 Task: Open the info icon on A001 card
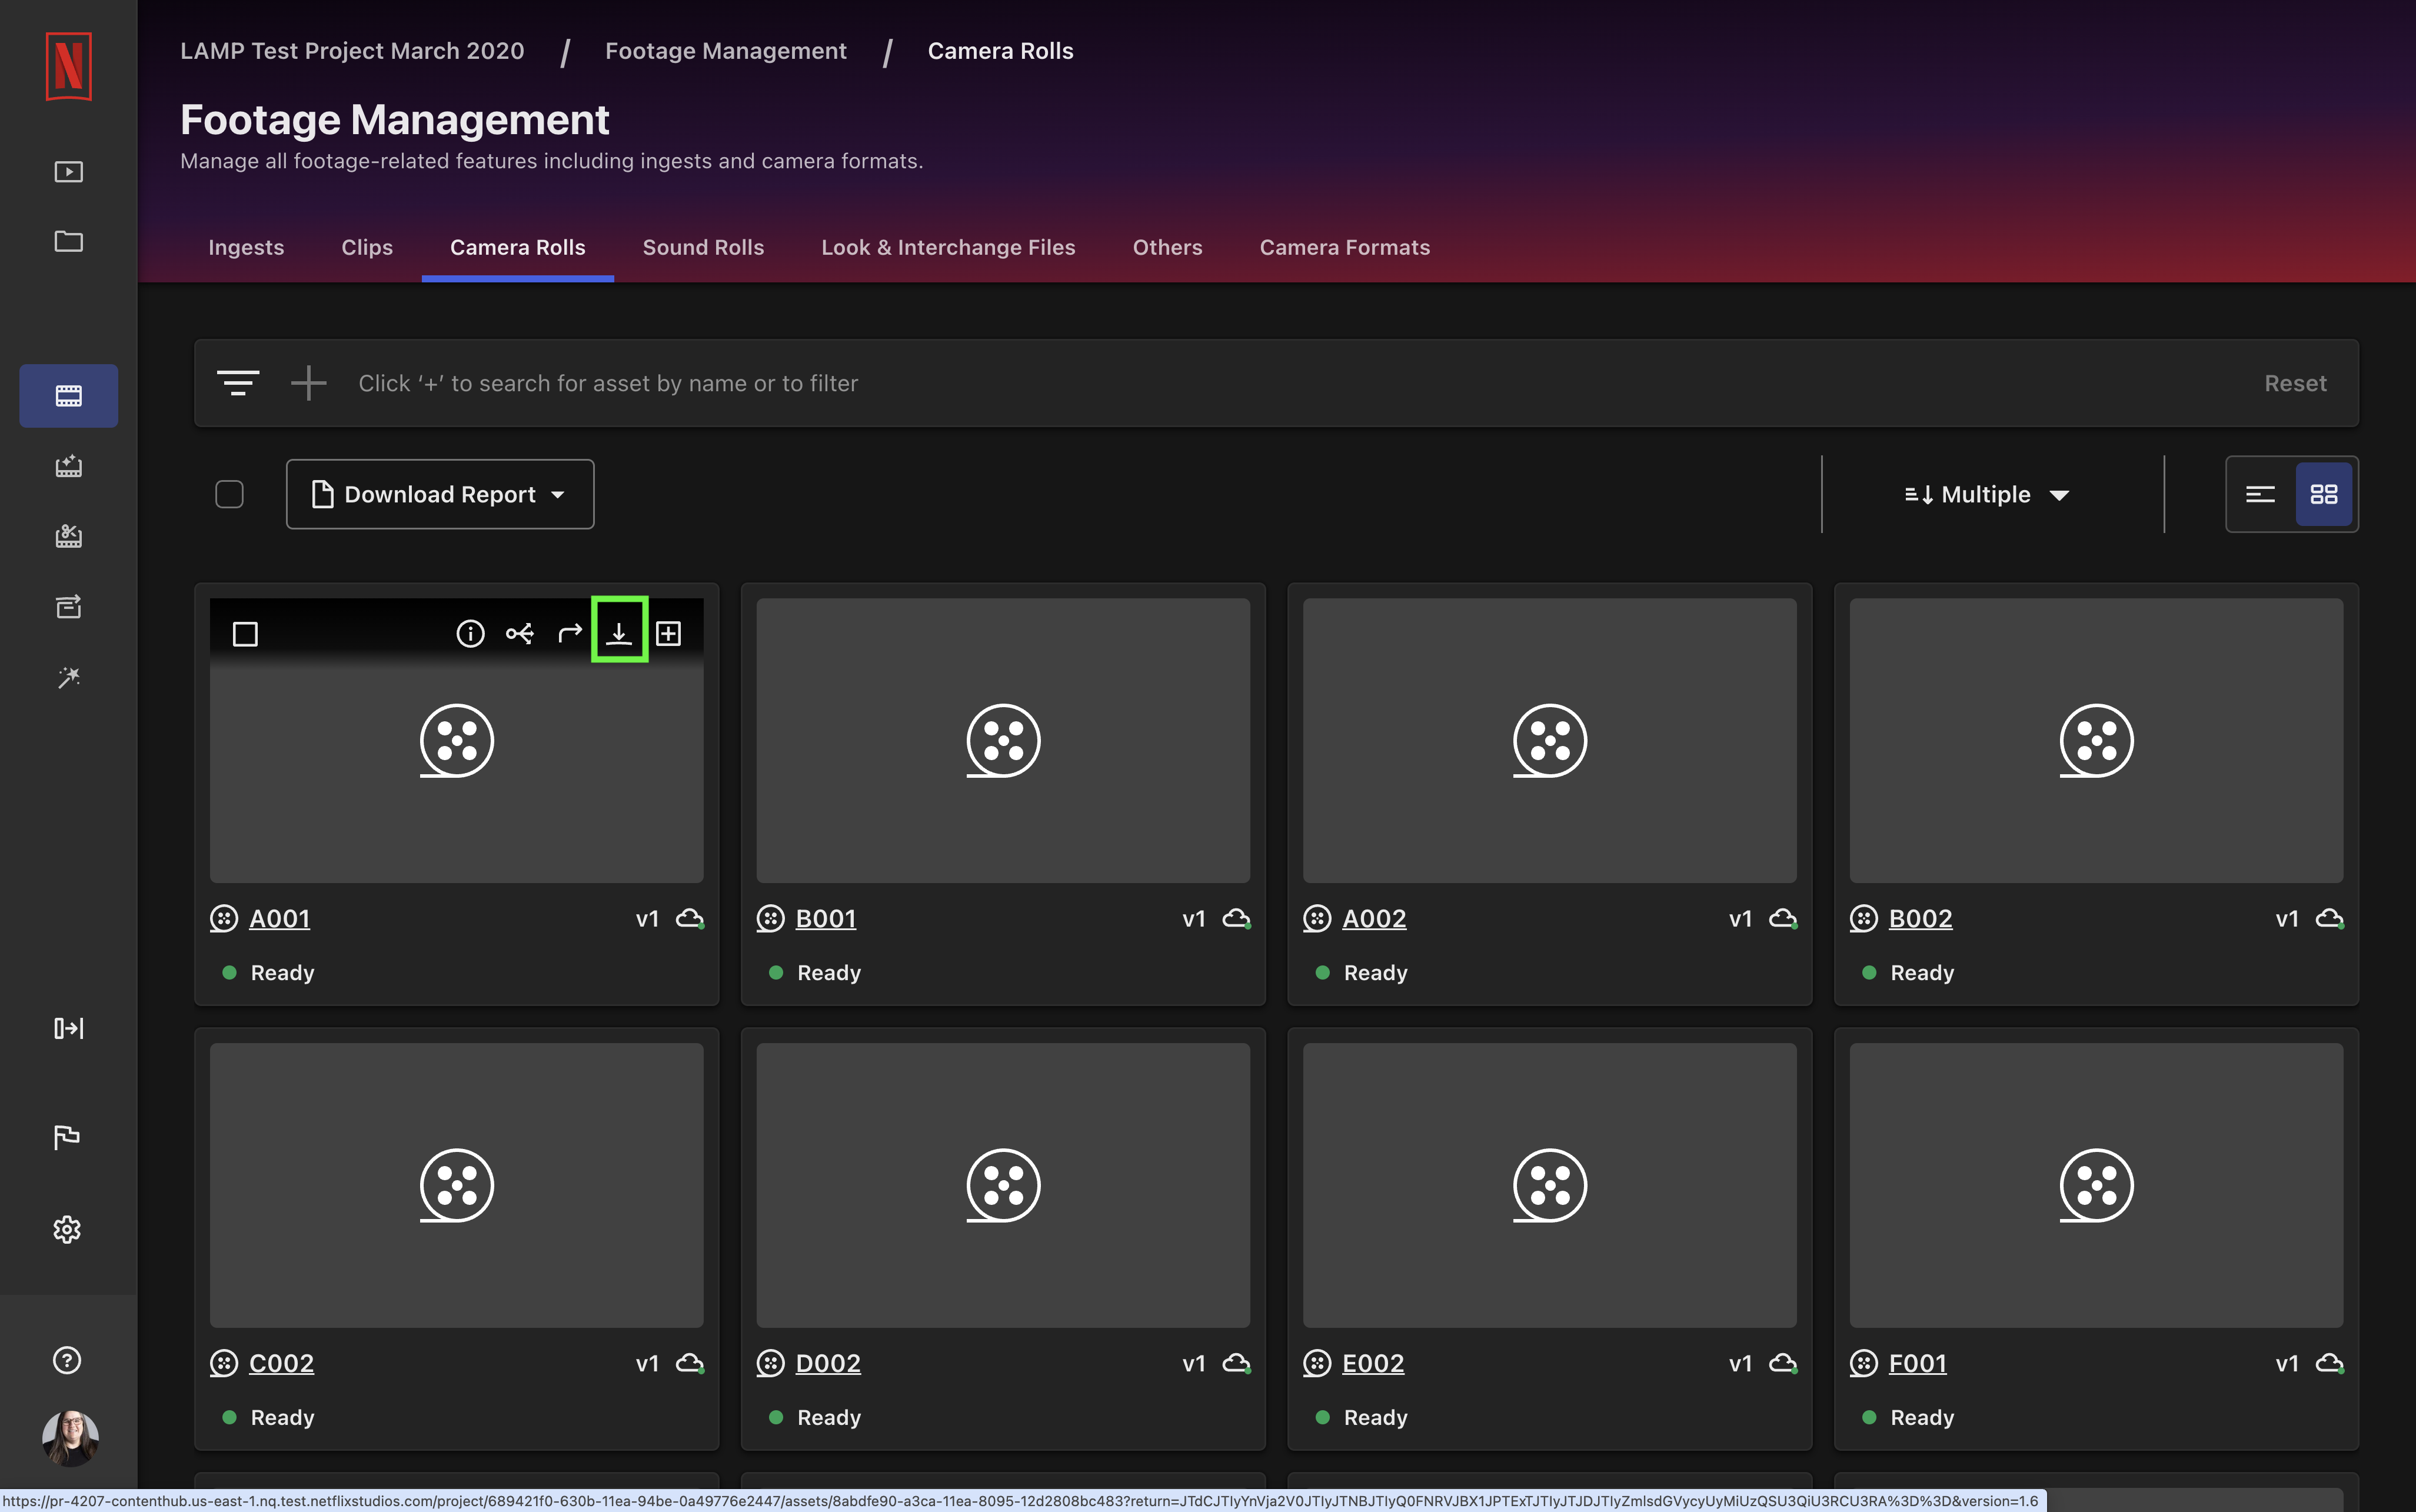(x=470, y=632)
